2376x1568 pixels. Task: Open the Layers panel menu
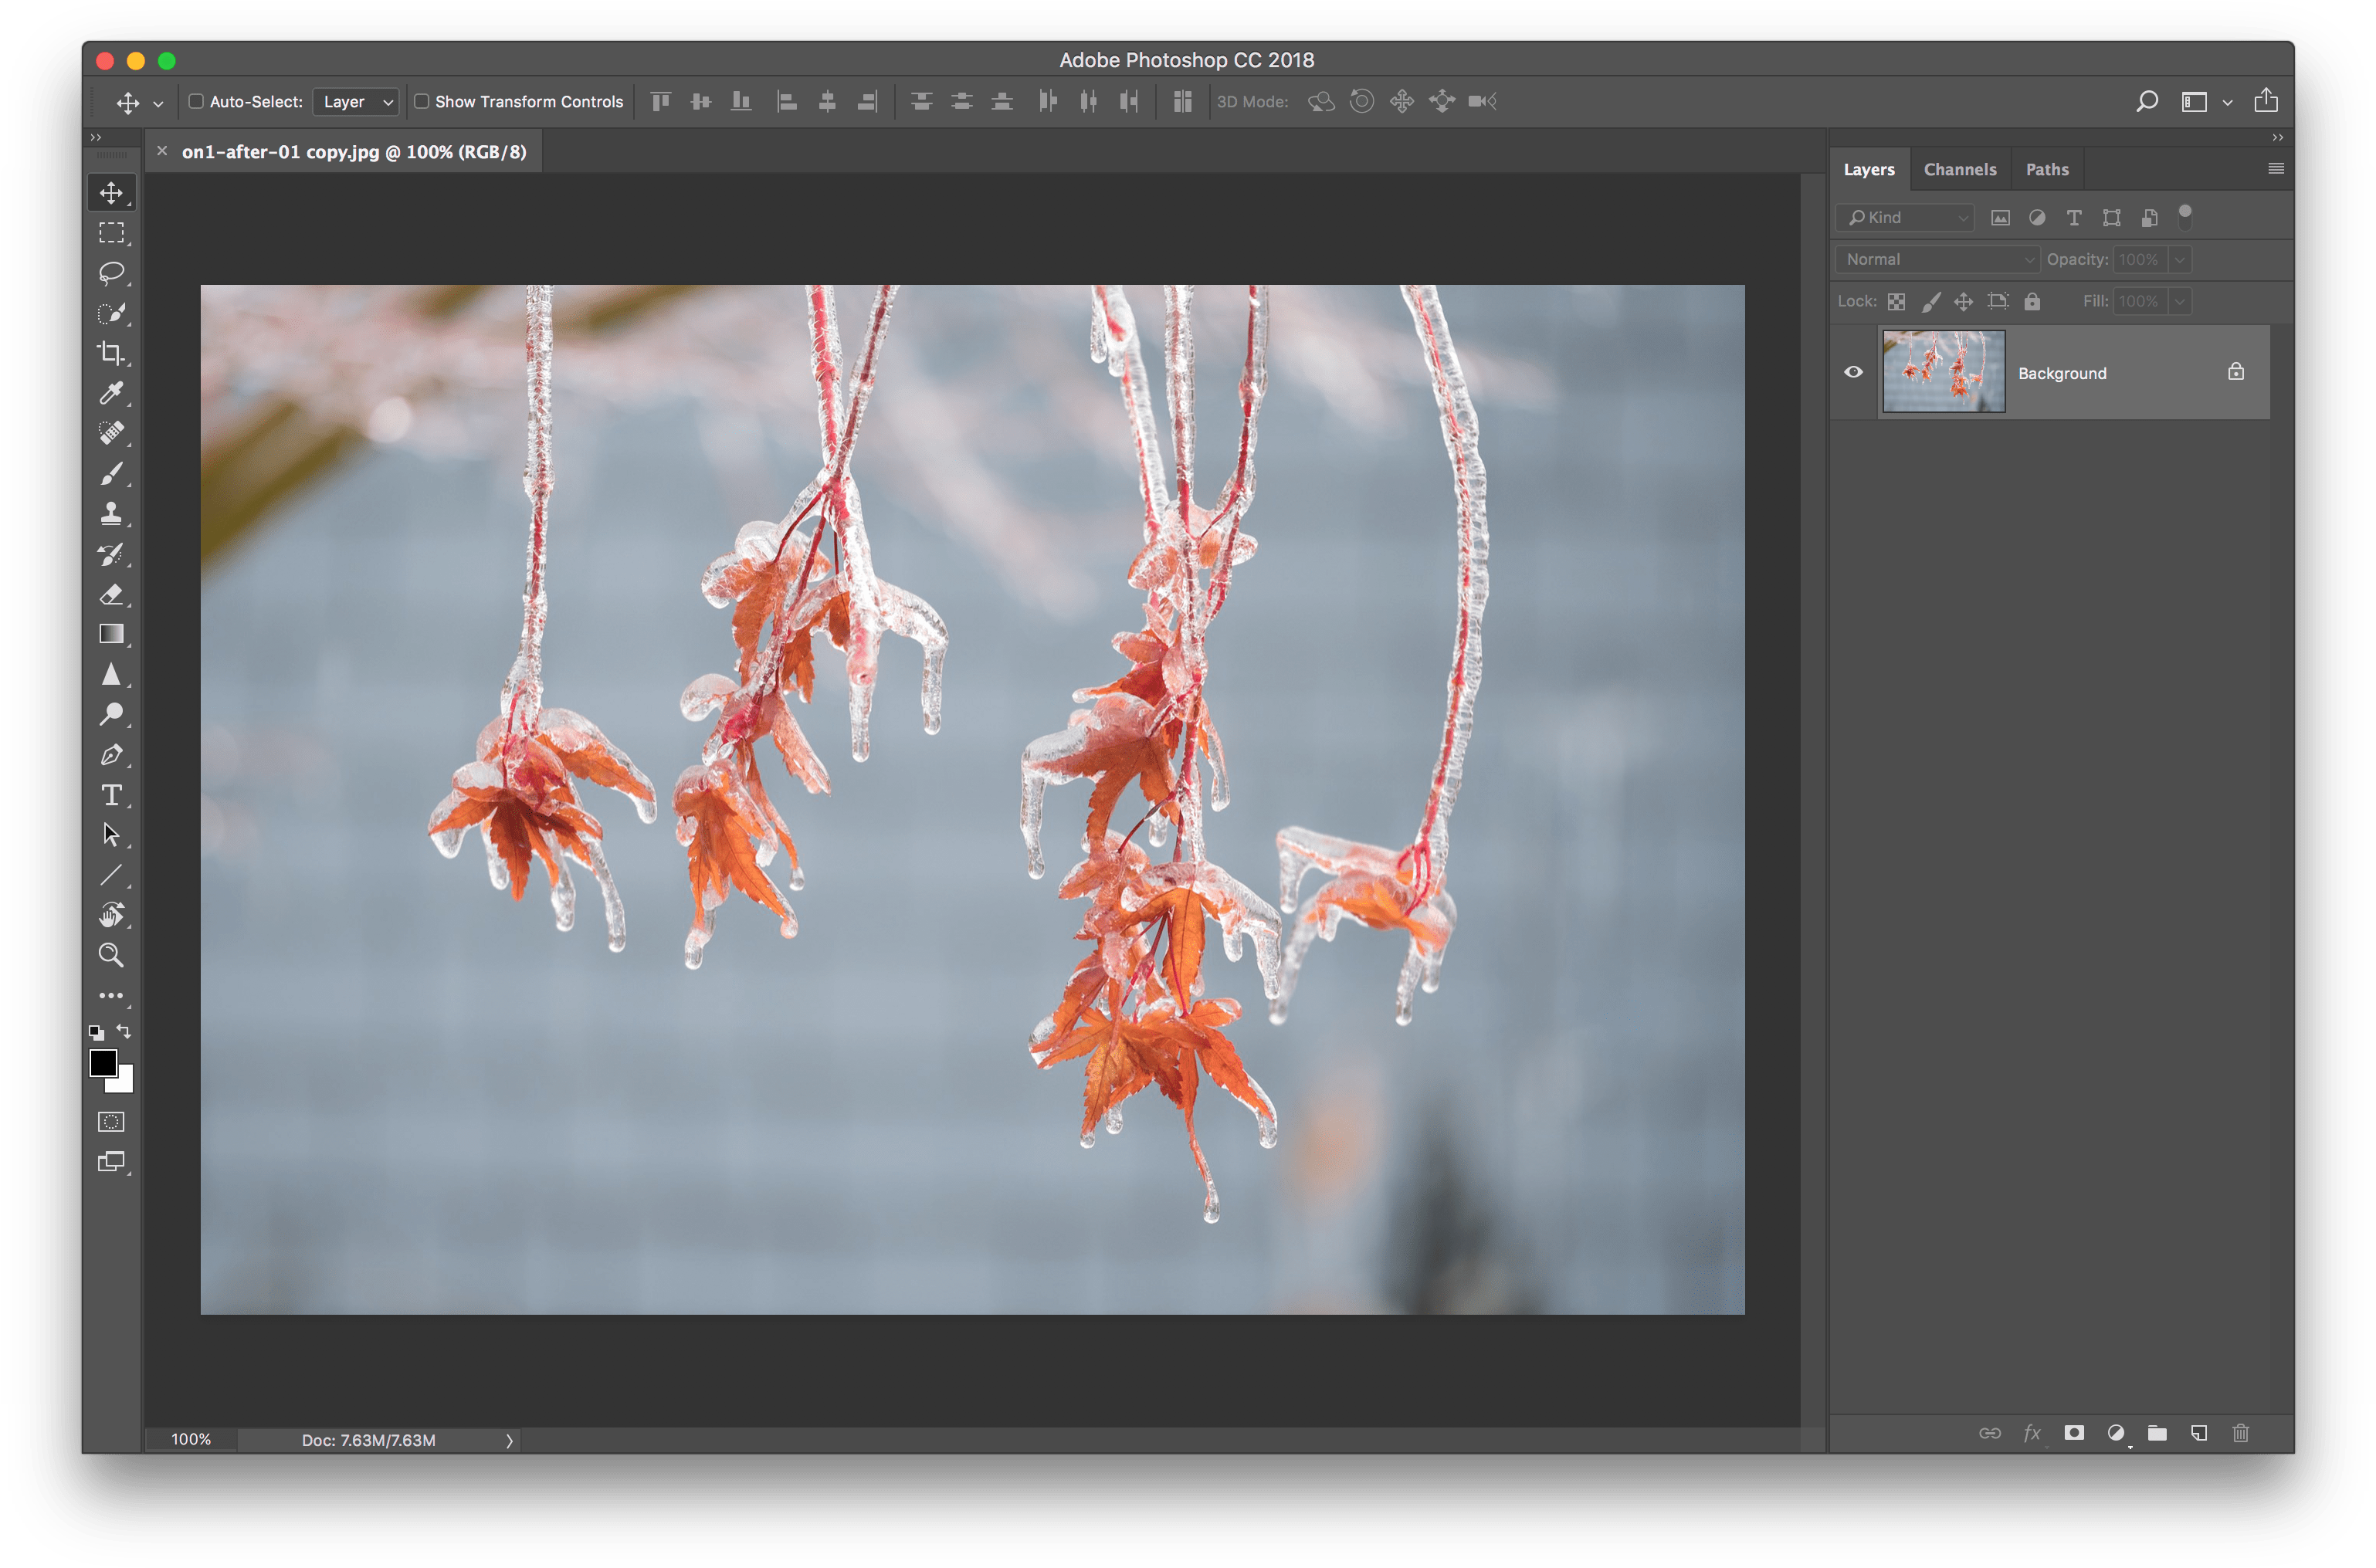tap(2275, 169)
